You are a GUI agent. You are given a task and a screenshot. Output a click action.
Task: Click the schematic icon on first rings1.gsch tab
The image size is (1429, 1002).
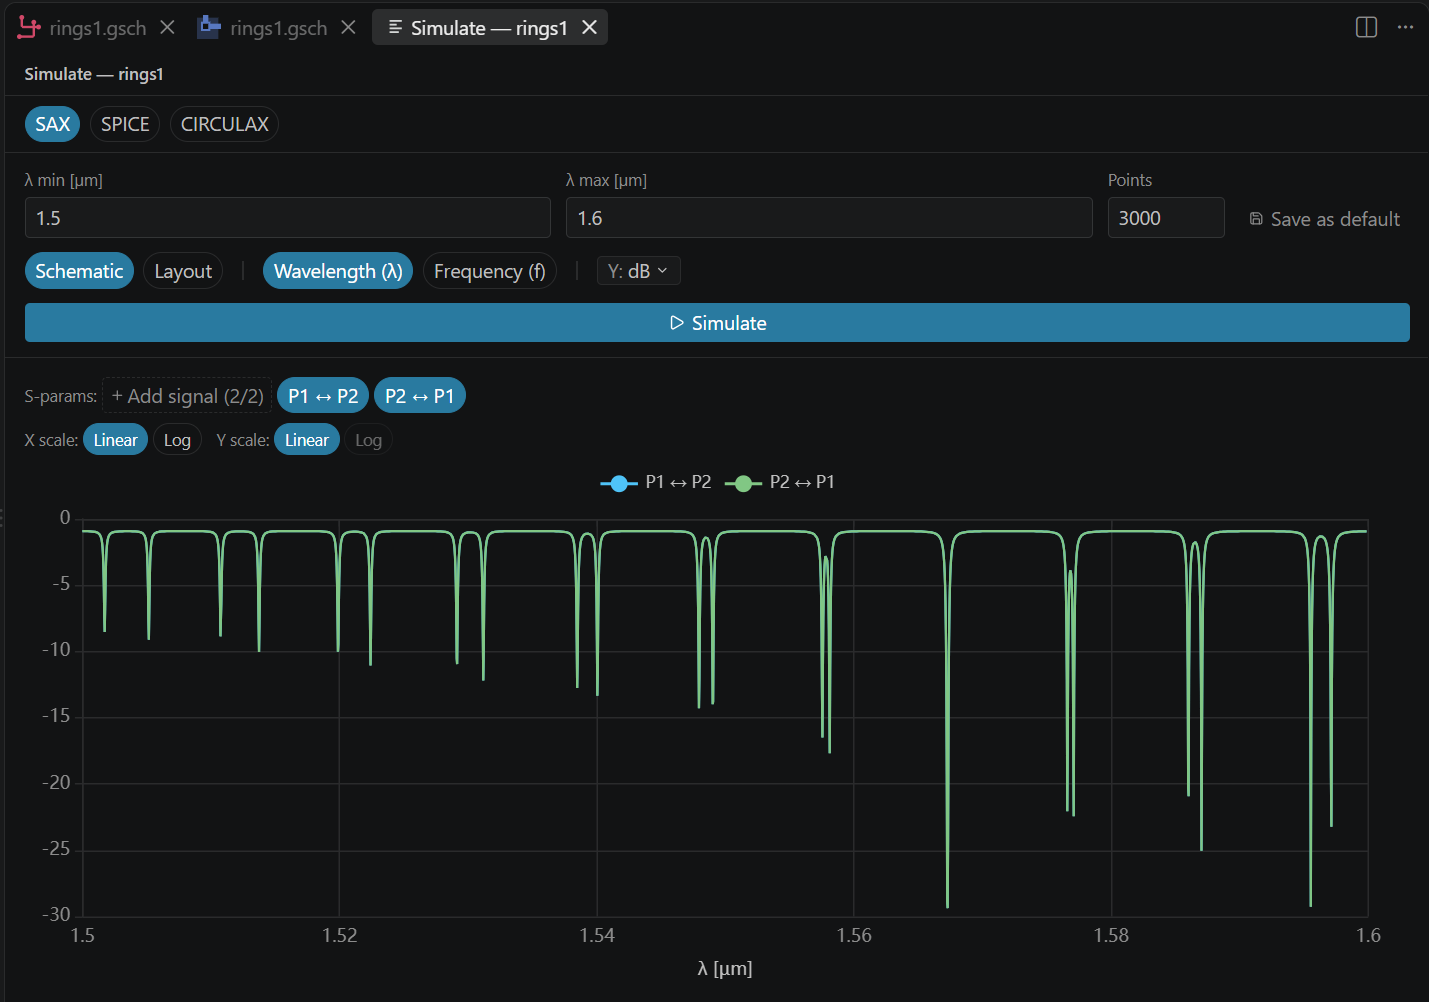coord(29,28)
